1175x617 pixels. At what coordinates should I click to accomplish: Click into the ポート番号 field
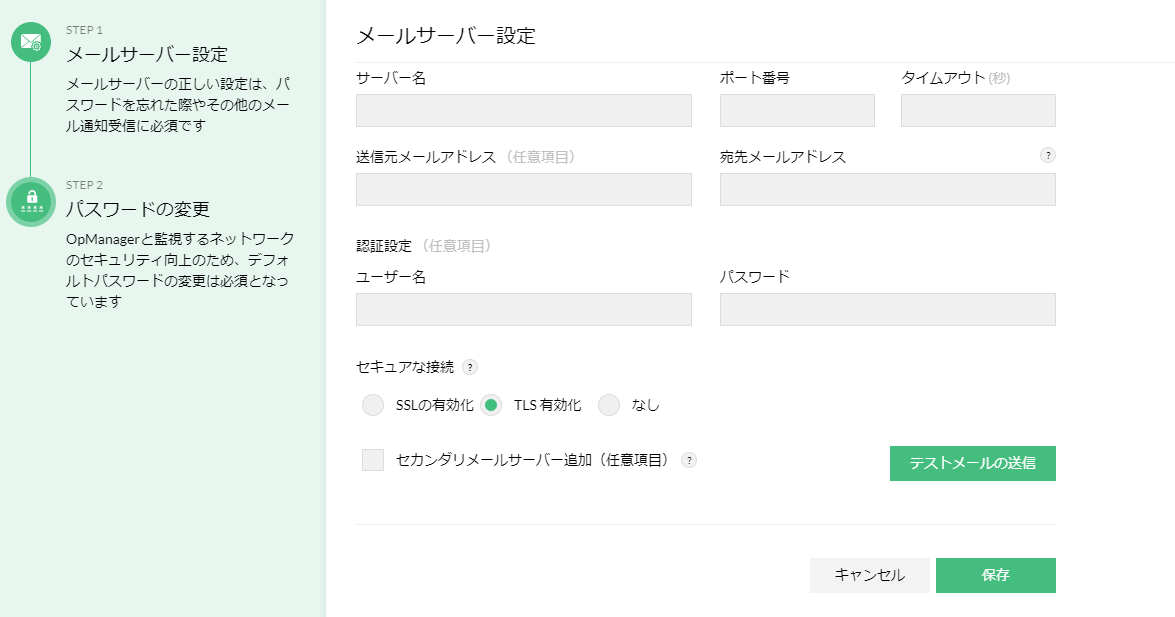coord(797,111)
